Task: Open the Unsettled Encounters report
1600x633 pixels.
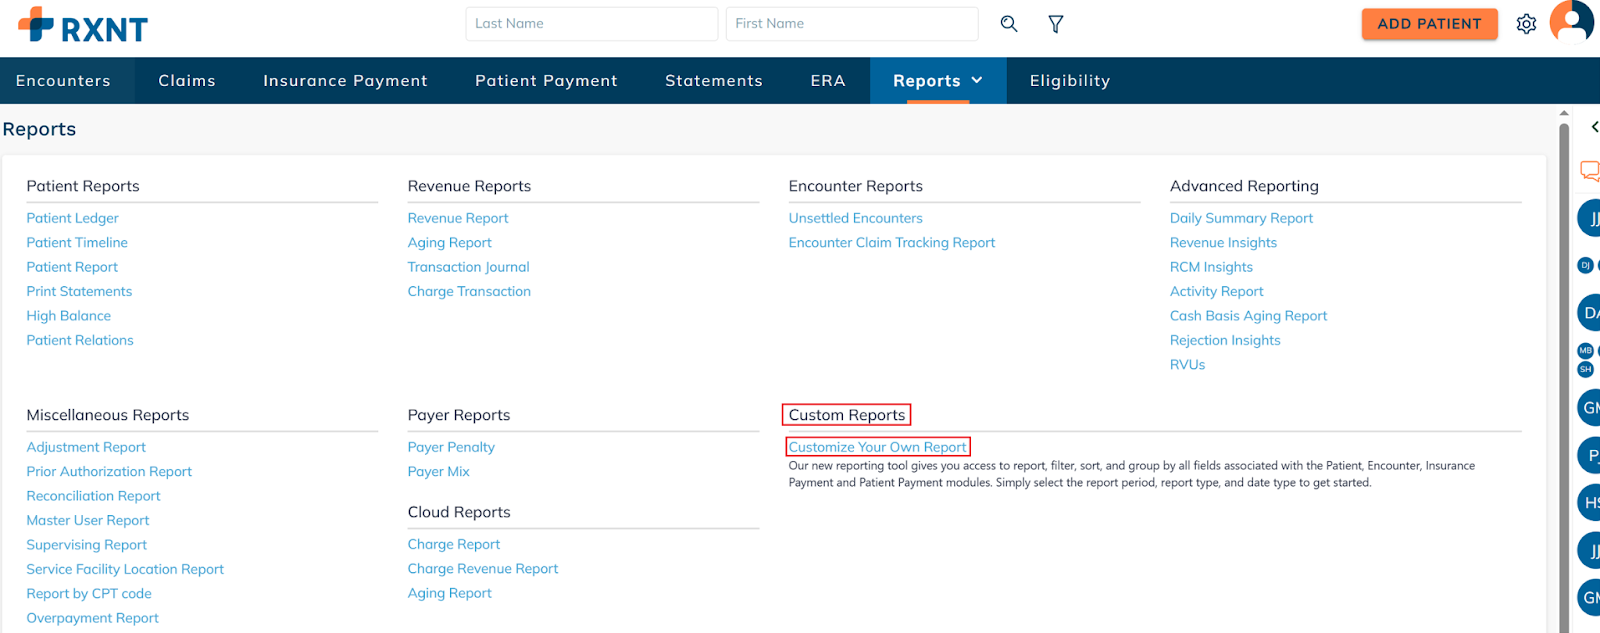Action: click(x=855, y=218)
